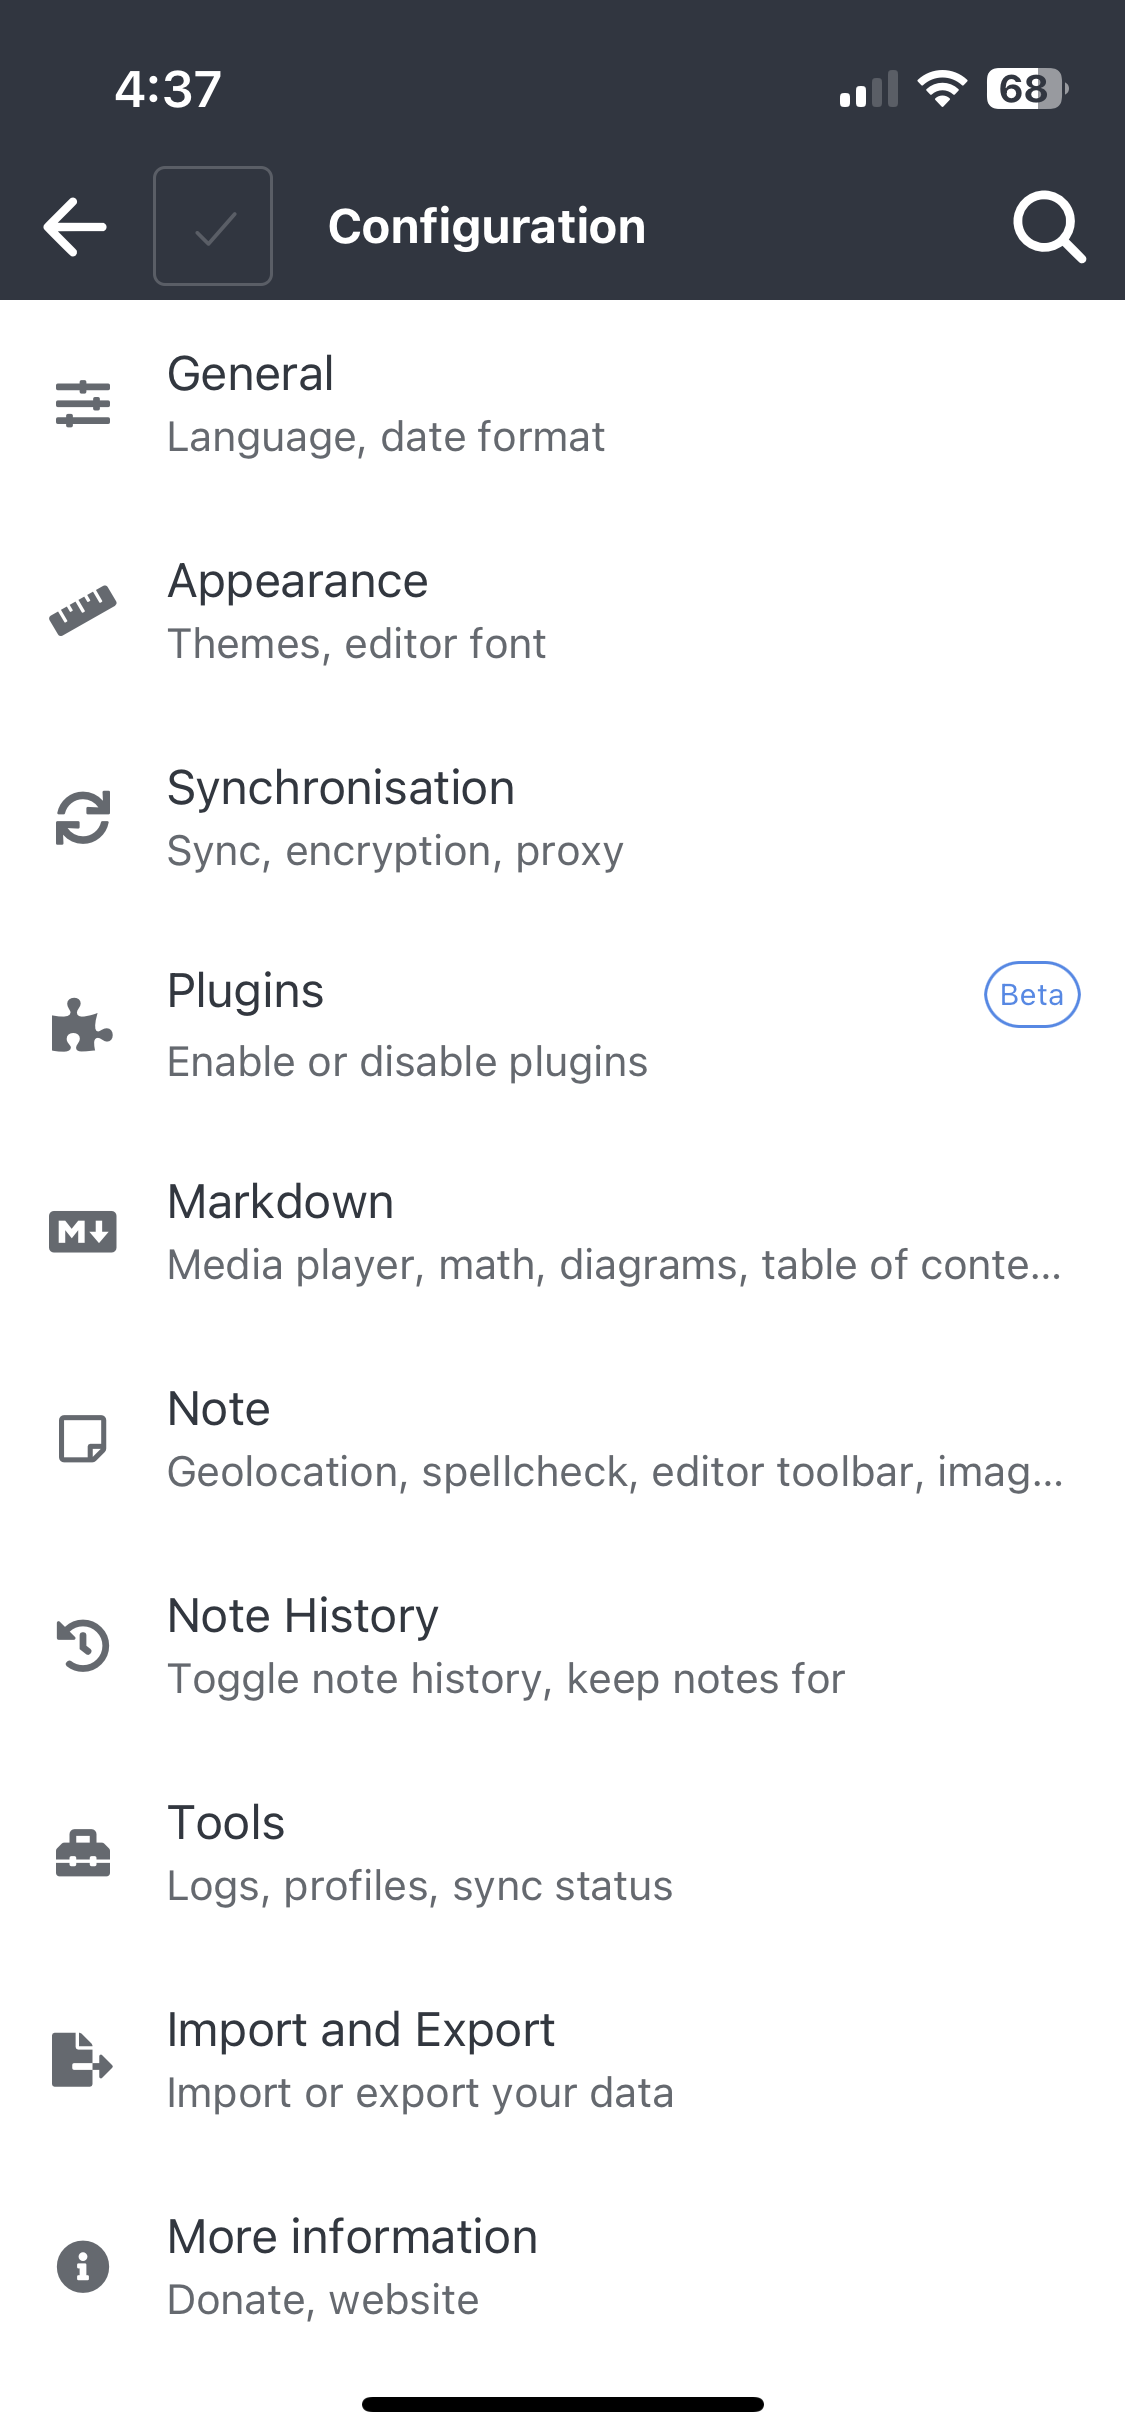This screenshot has height=2436, width=1125.
Task: Tap the Wi-Fi status bar icon
Action: (x=942, y=89)
